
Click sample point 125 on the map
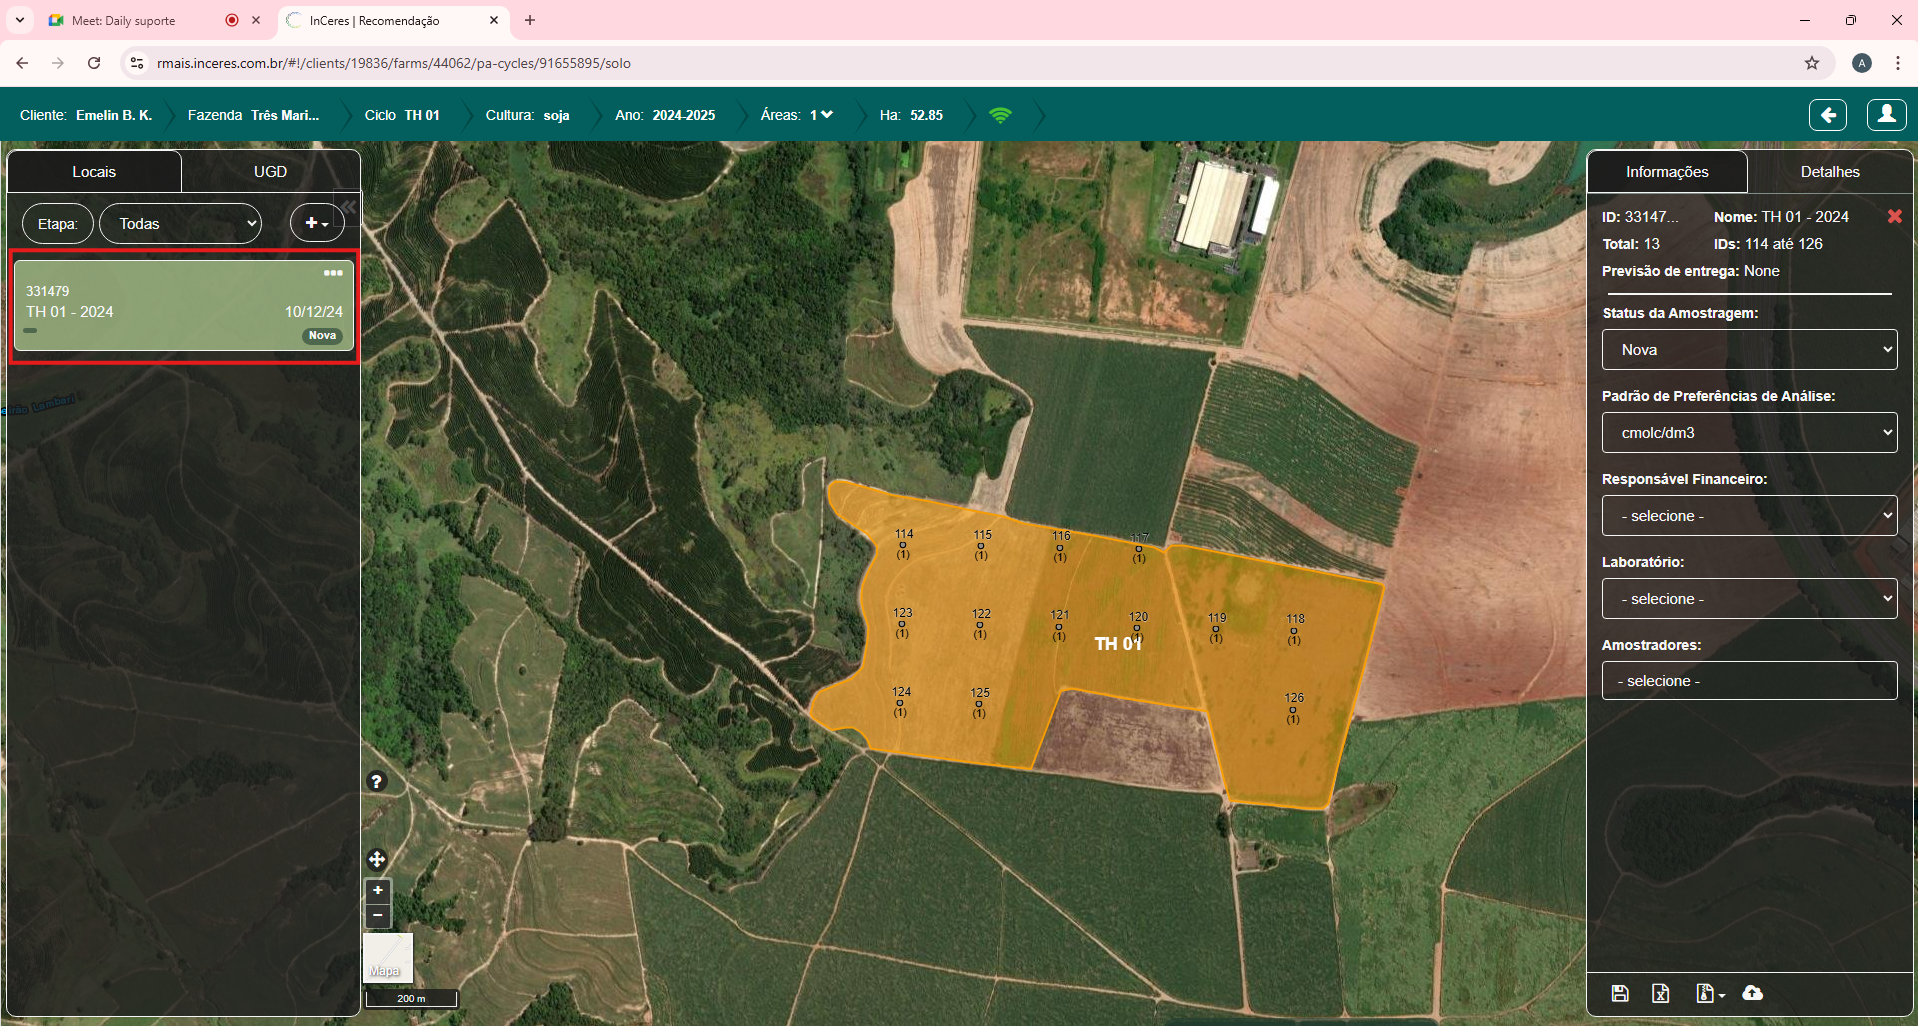pyautogui.click(x=979, y=704)
